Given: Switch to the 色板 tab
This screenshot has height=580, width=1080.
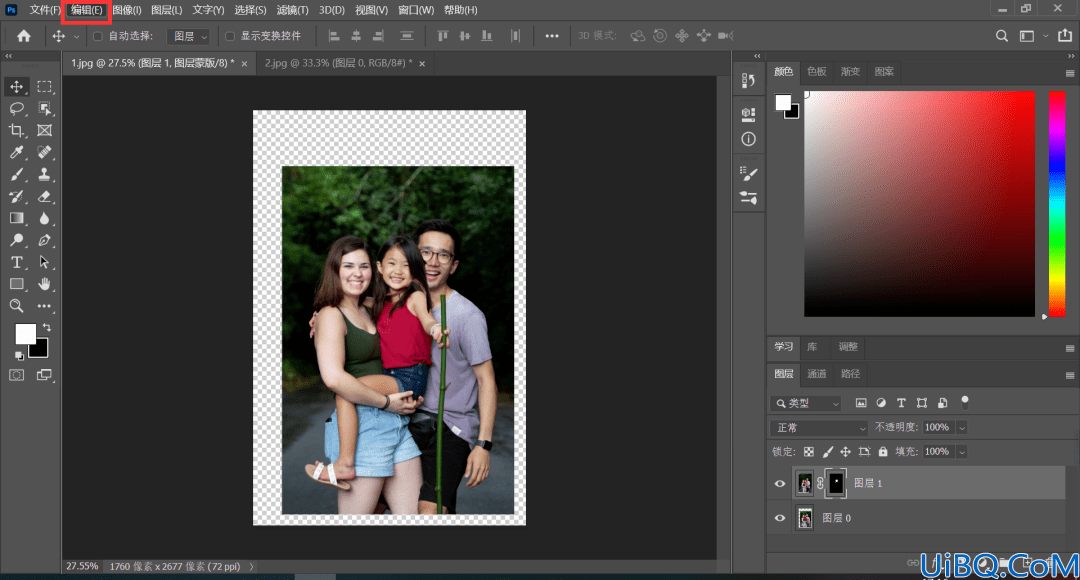Looking at the screenshot, I should [817, 72].
